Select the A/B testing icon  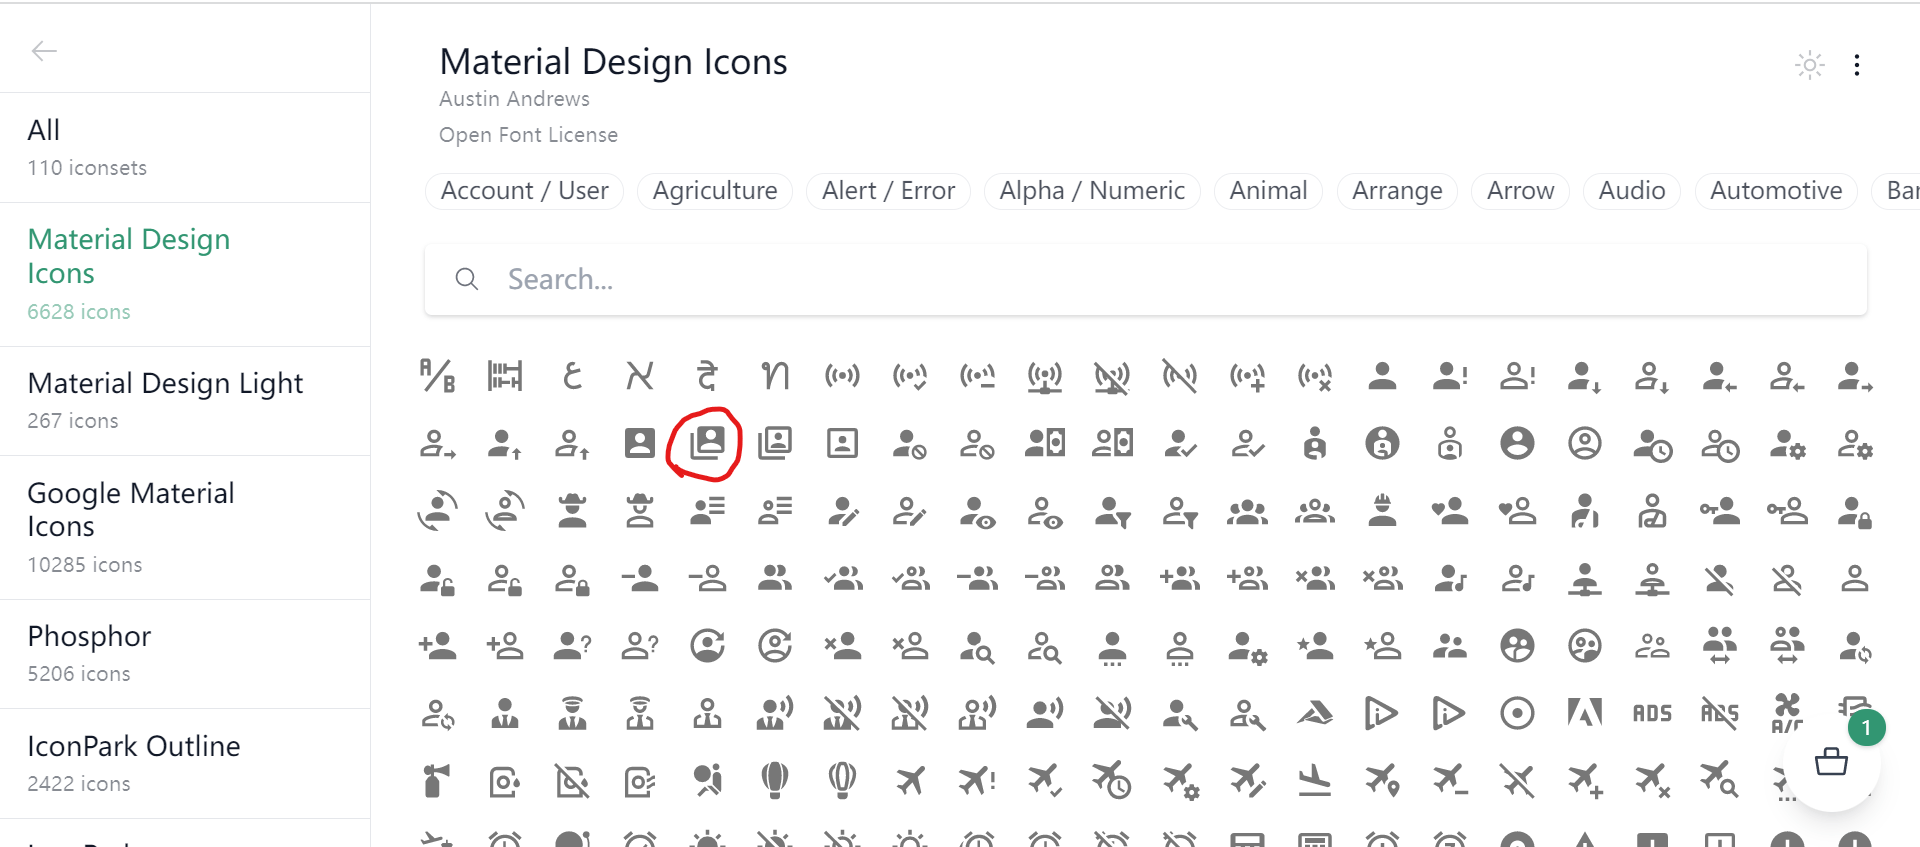point(437,376)
